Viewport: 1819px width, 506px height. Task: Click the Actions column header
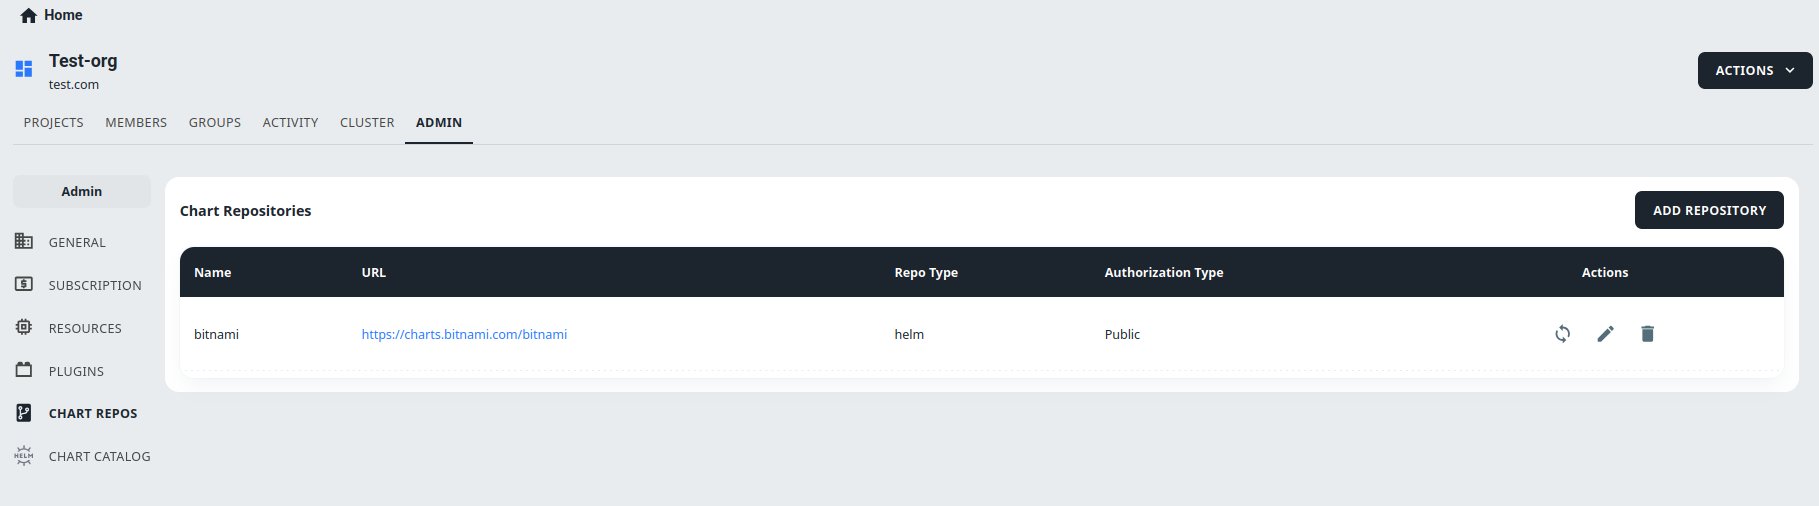(x=1605, y=272)
